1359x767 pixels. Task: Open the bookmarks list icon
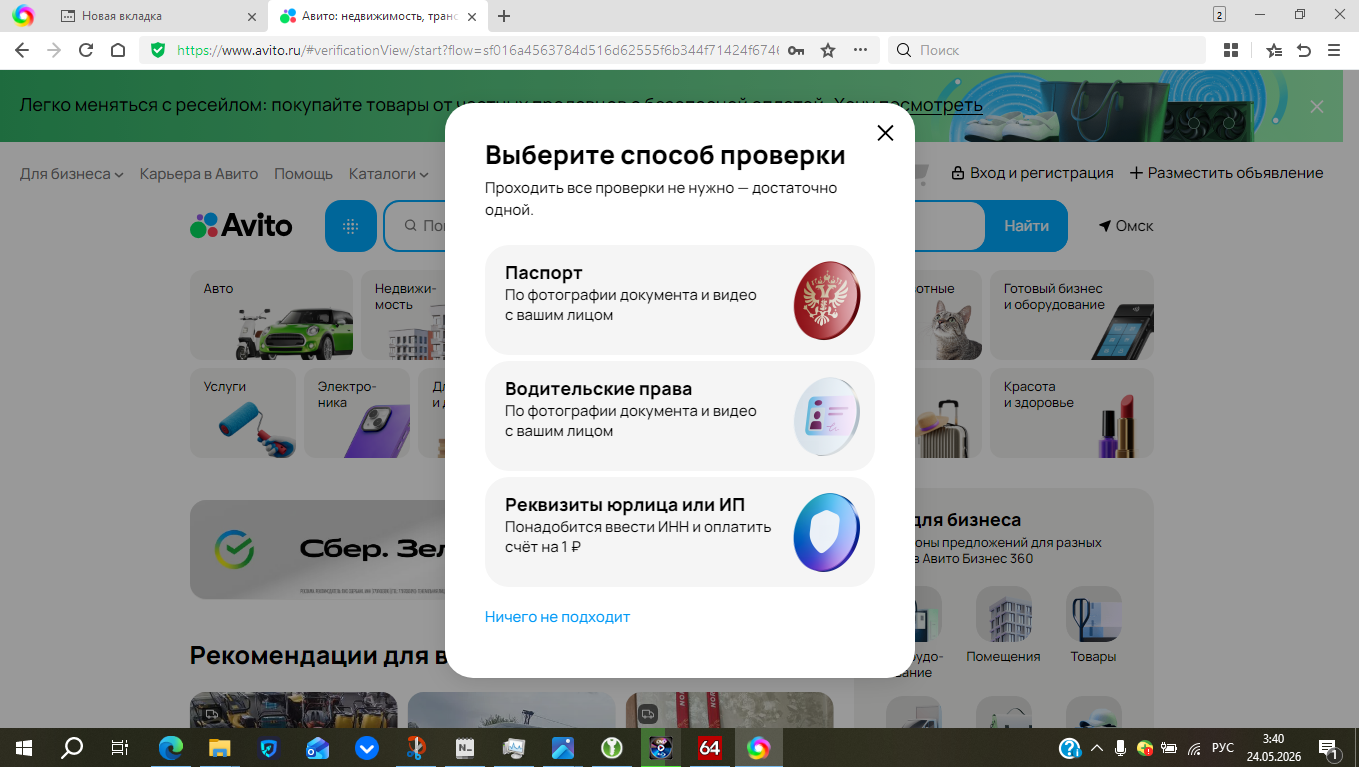[x=1274, y=50]
